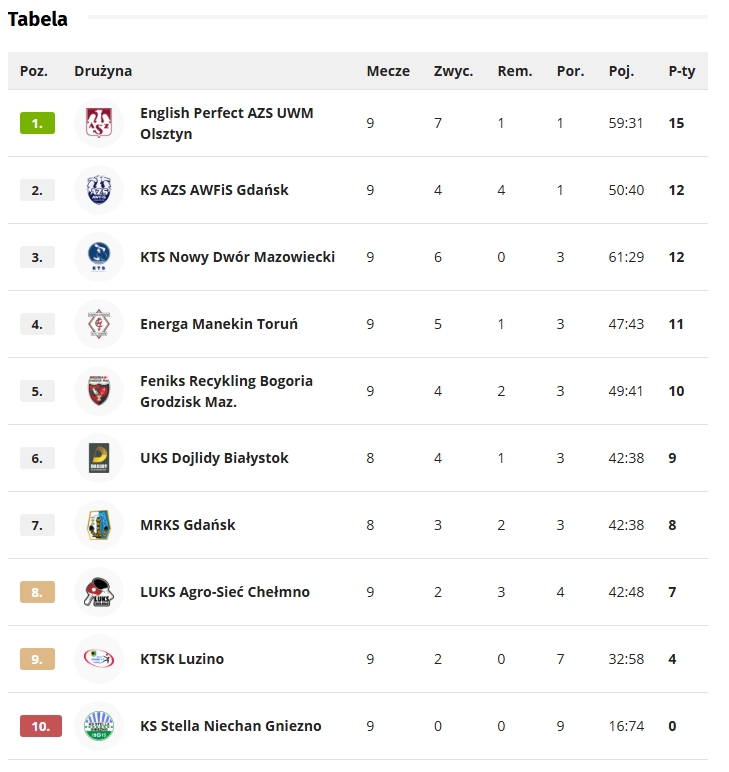Click the KTSK Luzino team logo
The height and width of the screenshot is (772, 729).
click(x=98, y=659)
